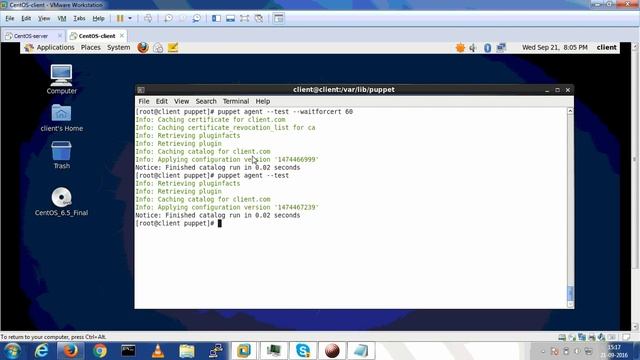Enter full screen mode icon
This screenshot has width=640, height=360.
tap(244, 18)
